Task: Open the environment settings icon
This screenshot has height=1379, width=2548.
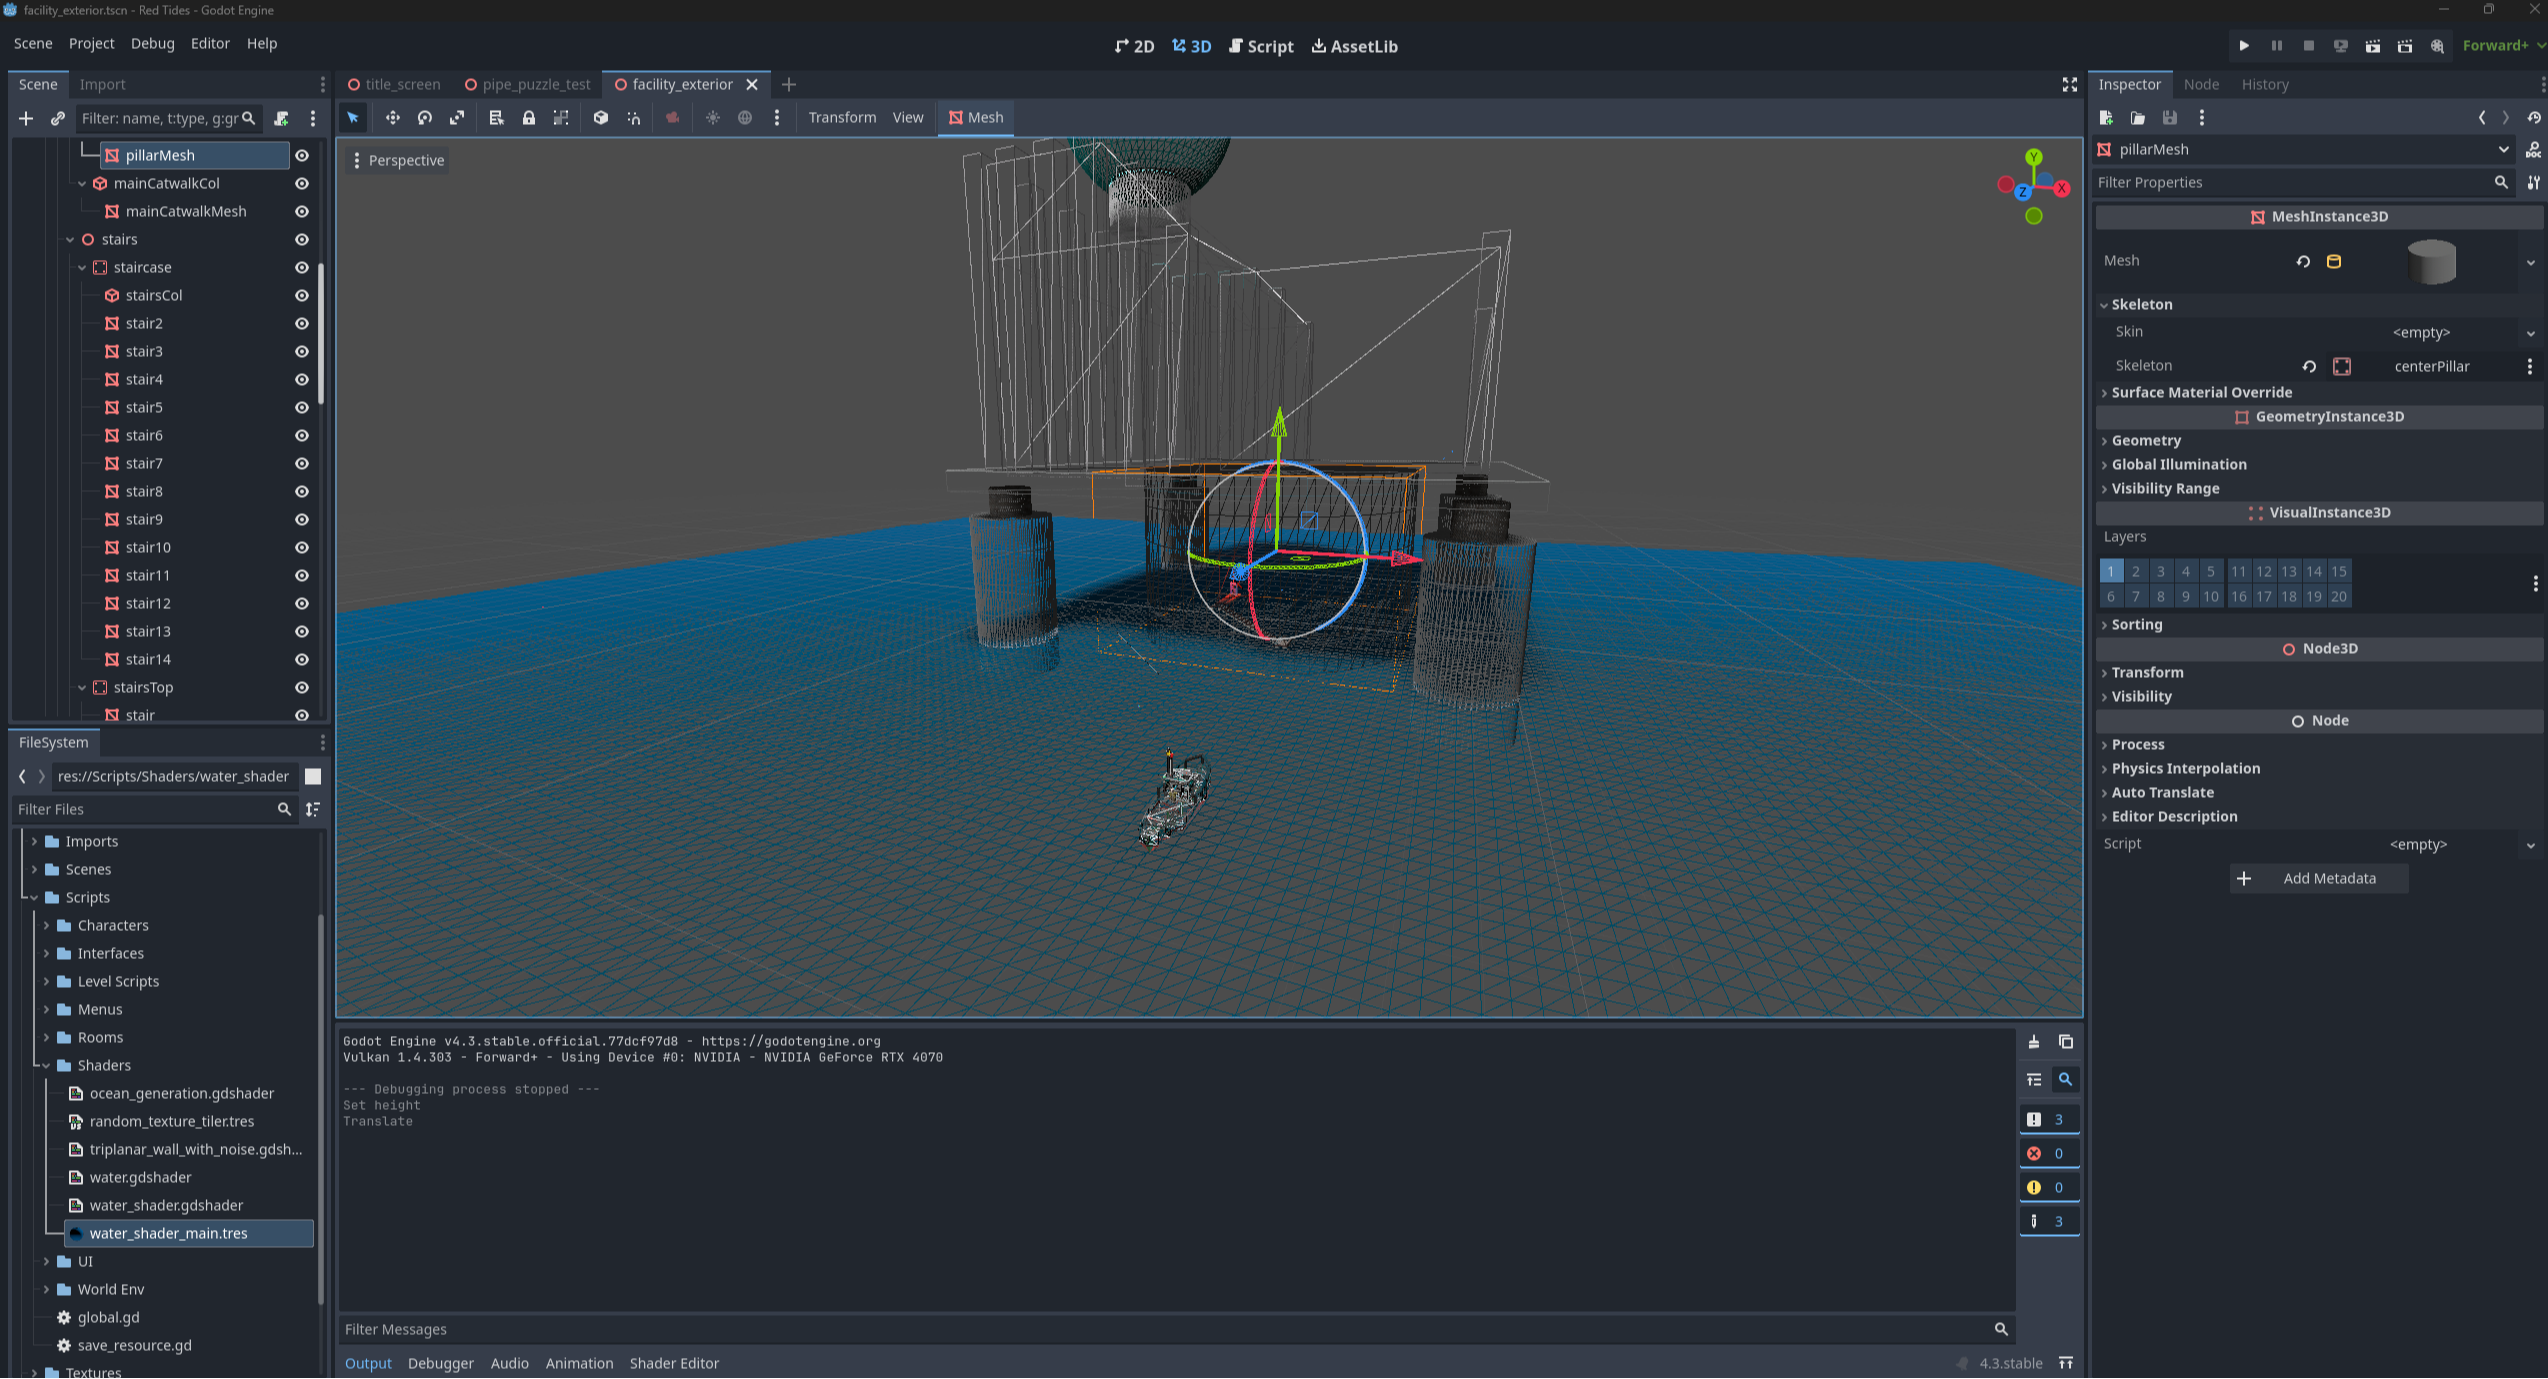Action: point(744,117)
